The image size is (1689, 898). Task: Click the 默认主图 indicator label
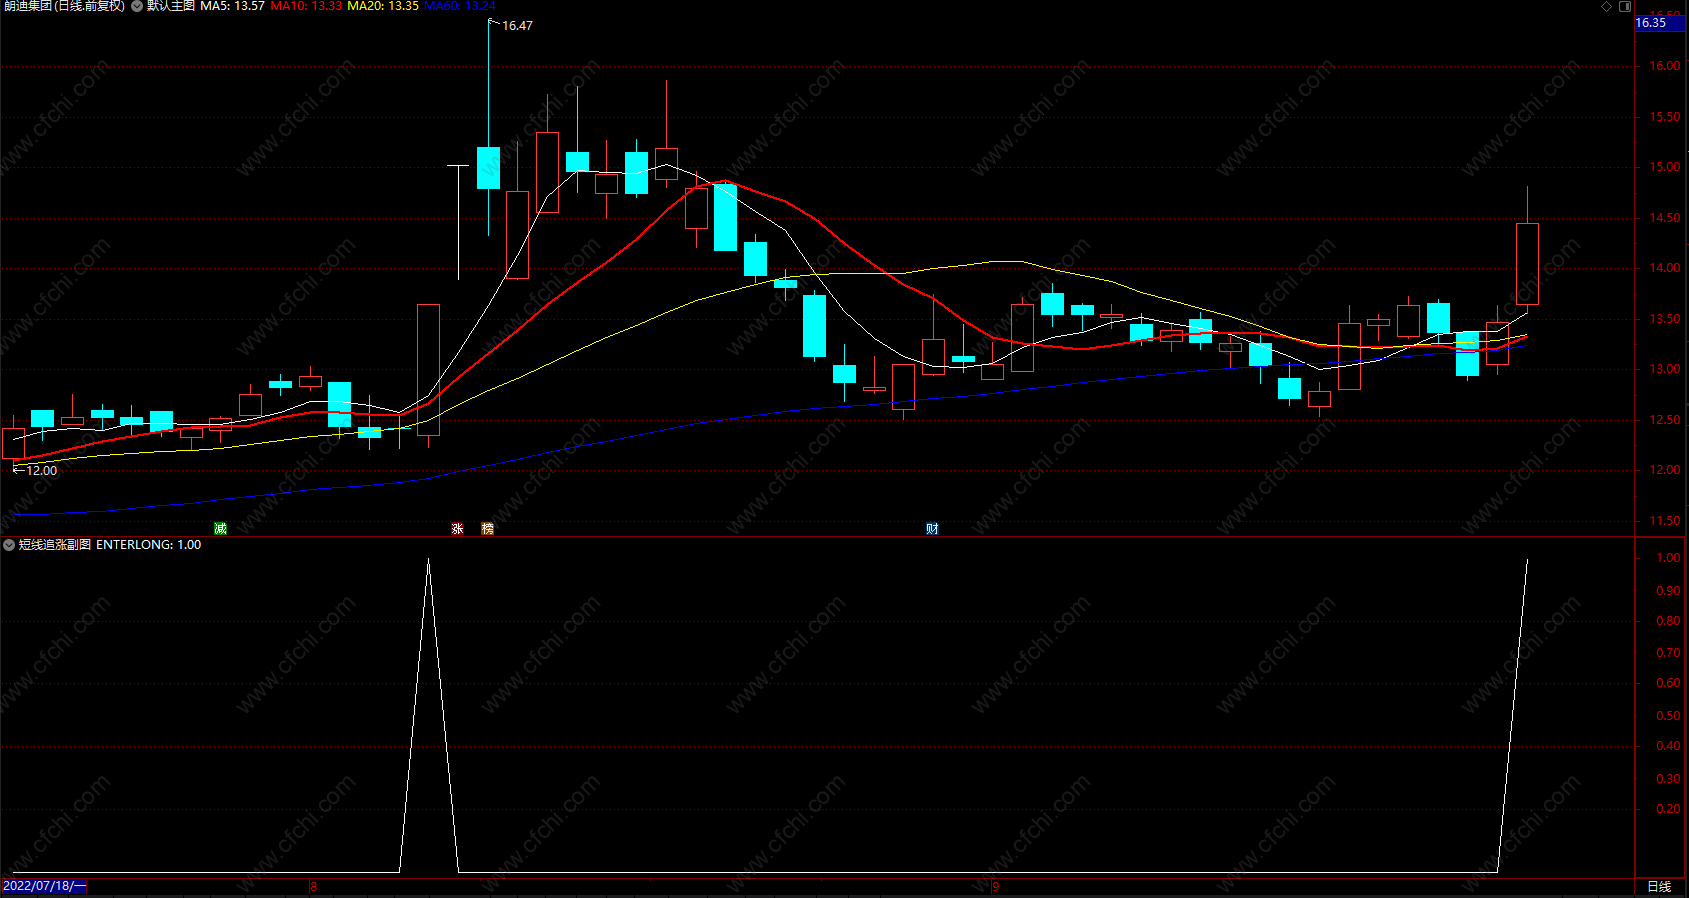click(x=171, y=6)
